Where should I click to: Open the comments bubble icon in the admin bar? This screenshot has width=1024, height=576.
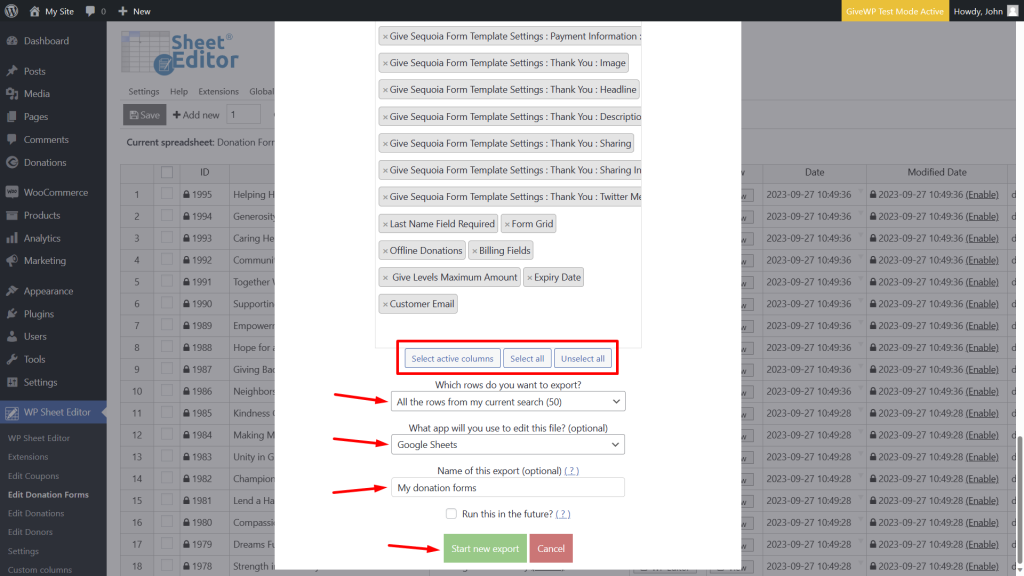coord(90,11)
